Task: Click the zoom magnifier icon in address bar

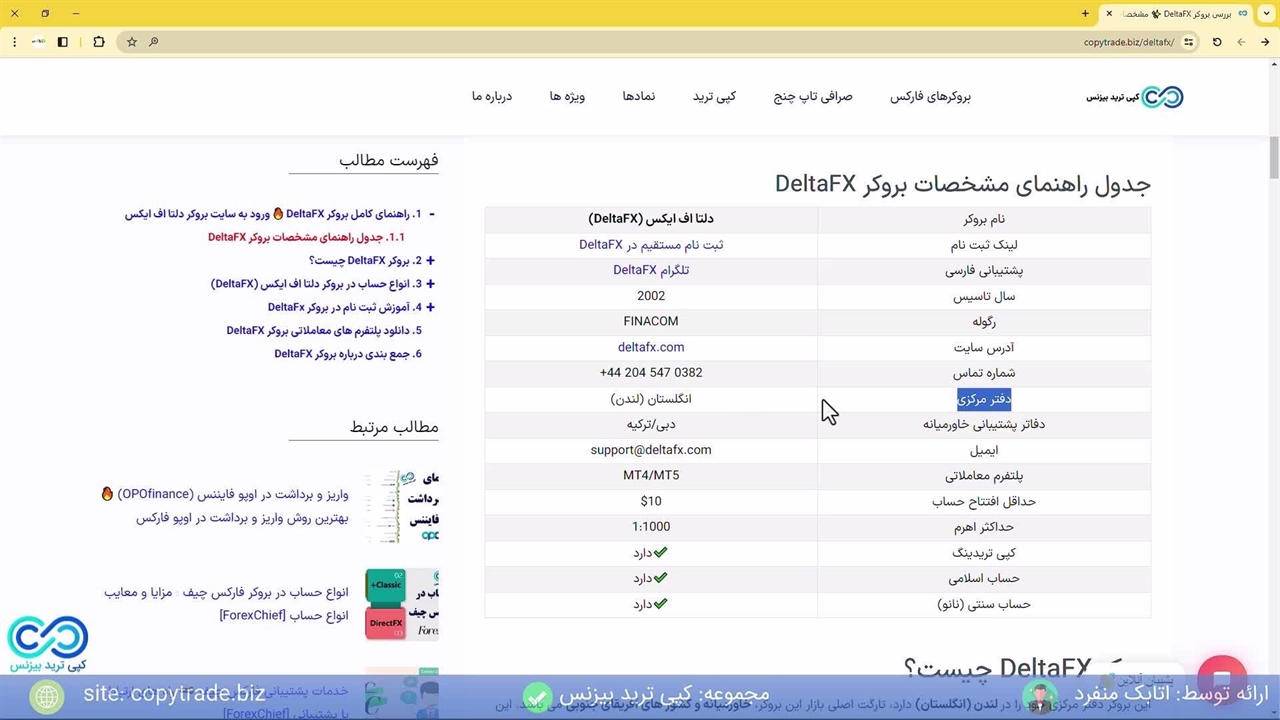Action: tap(153, 42)
